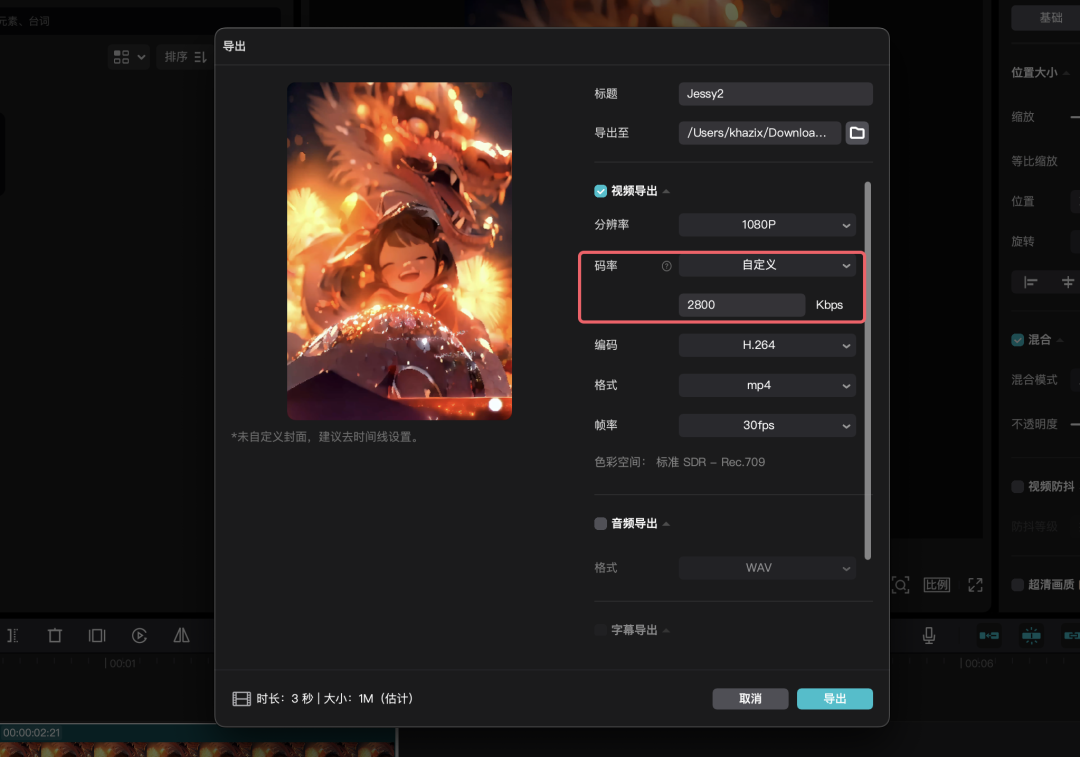Open the 格式 mp4 dropdown
This screenshot has height=757, width=1080.
coord(767,385)
